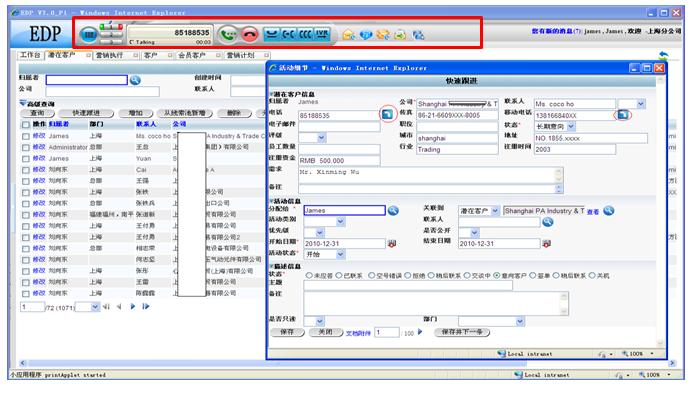Open calendar for 结束日期
This screenshot has width=696, height=393.
(x=546, y=243)
